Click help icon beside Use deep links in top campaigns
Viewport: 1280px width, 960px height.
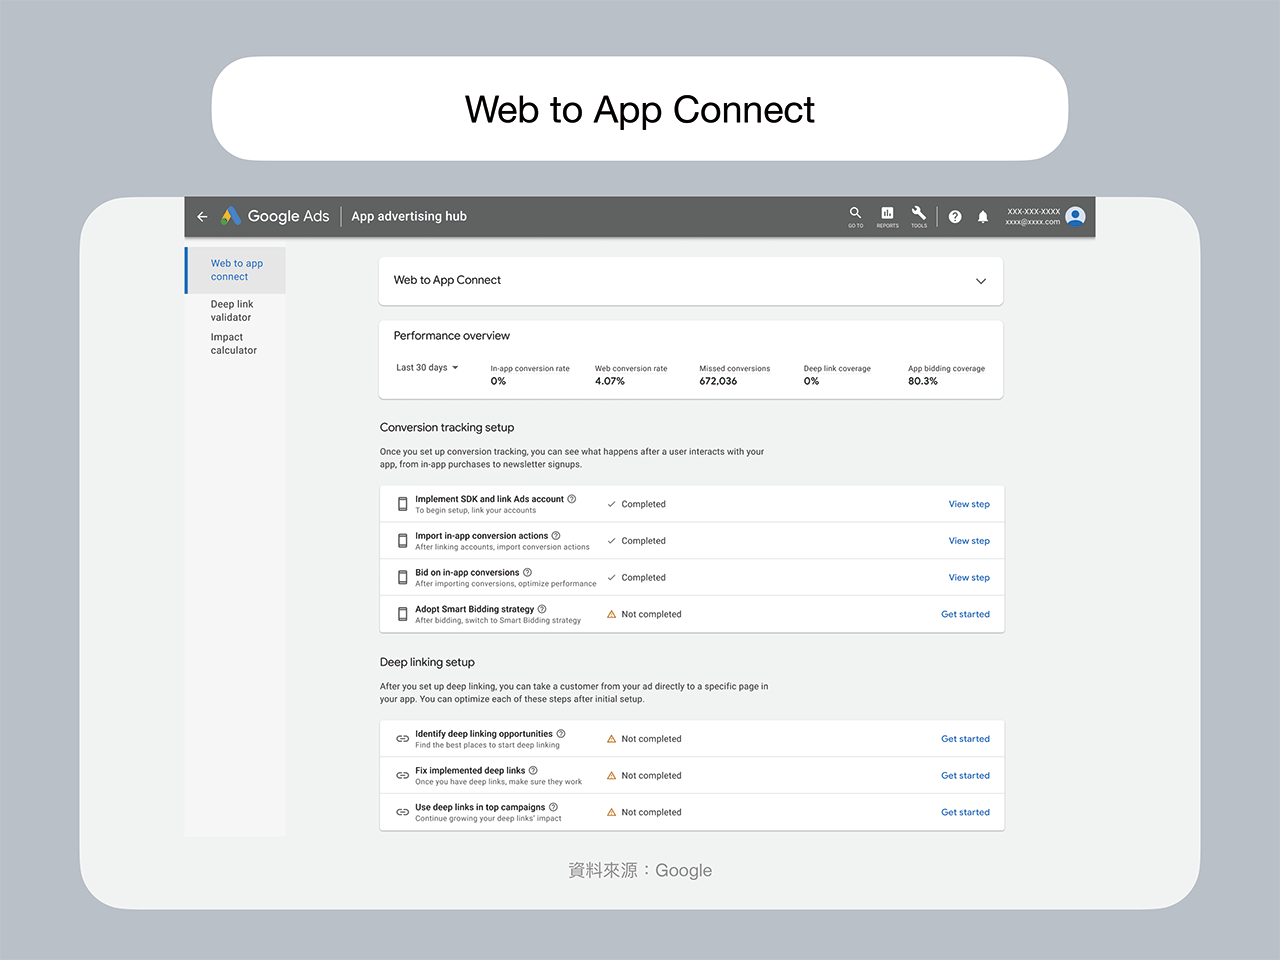[553, 807]
